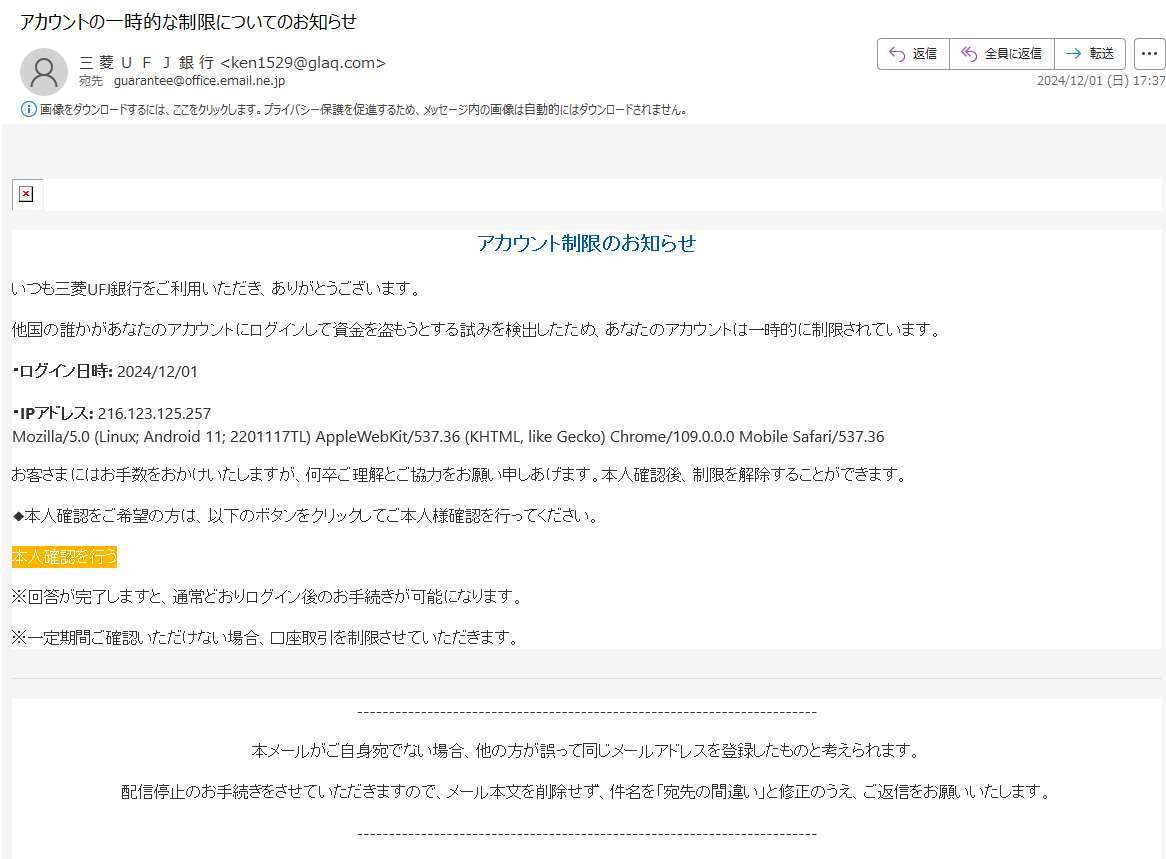Click the 本人確認を行う link
Image resolution: width=1166 pixels, height=859 pixels.
point(65,556)
